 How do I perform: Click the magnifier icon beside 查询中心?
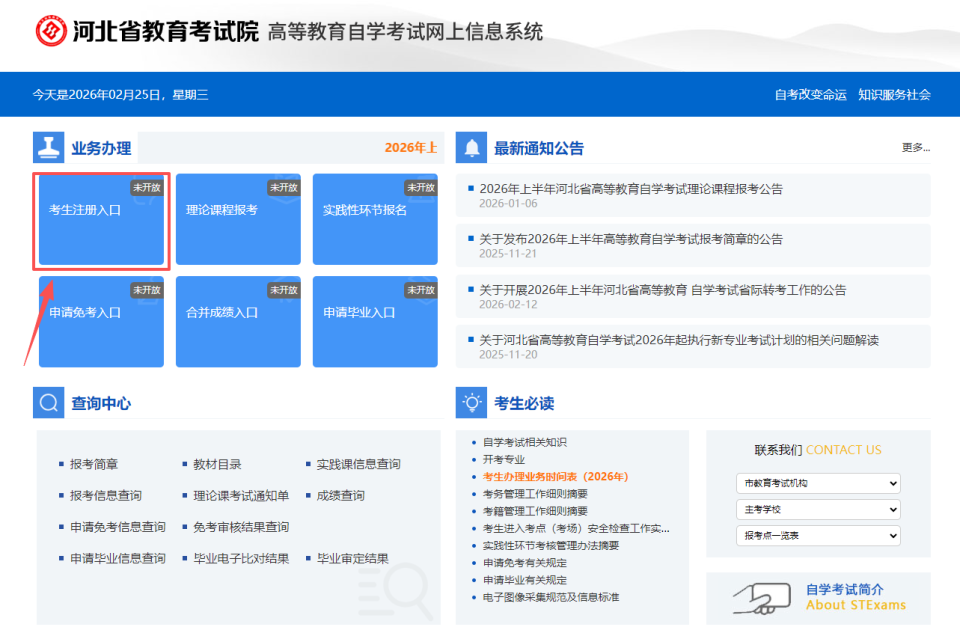(x=47, y=401)
